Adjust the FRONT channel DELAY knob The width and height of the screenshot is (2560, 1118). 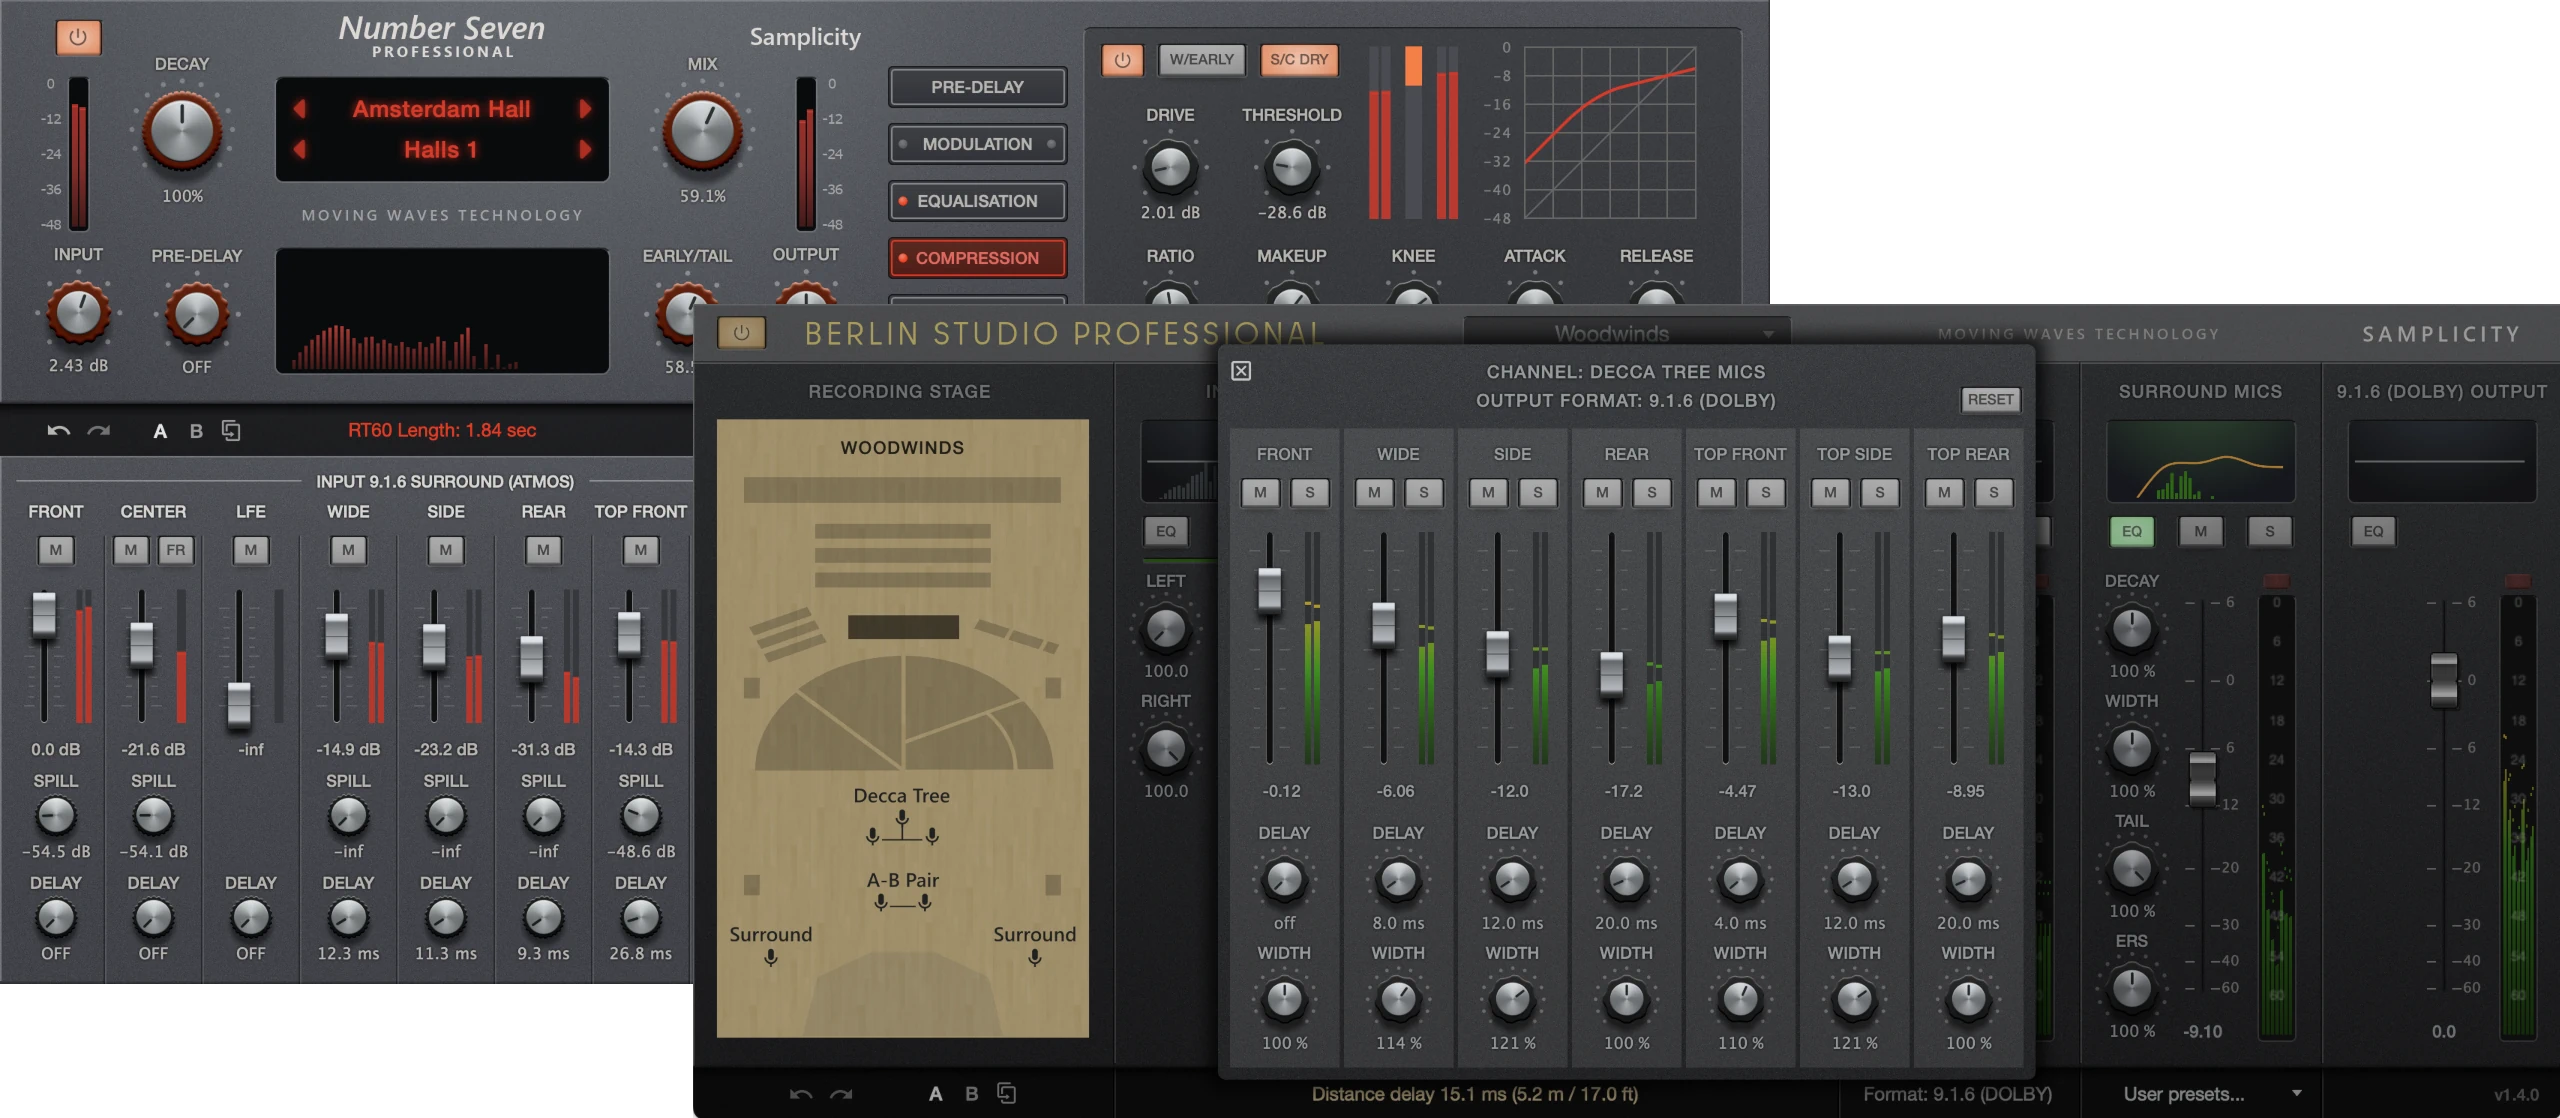(x=1284, y=880)
